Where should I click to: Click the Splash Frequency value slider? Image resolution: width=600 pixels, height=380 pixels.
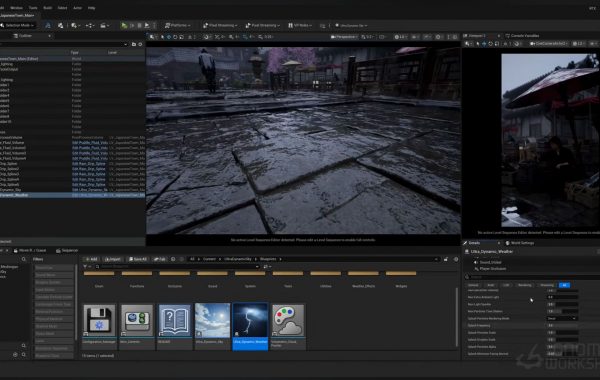562,326
